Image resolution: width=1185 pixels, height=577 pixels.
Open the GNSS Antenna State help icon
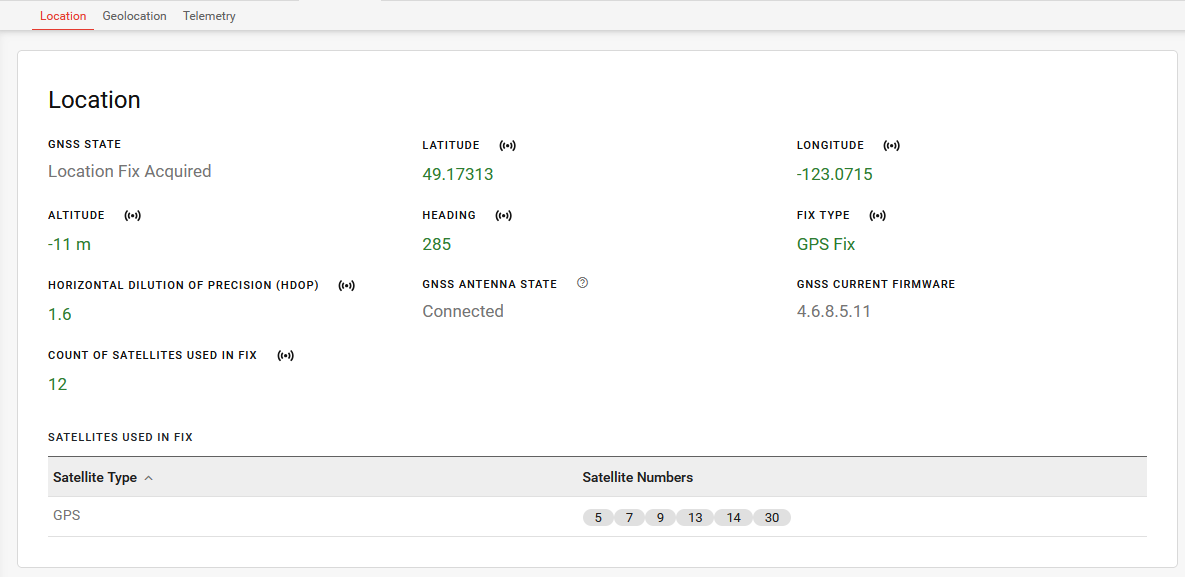(583, 283)
